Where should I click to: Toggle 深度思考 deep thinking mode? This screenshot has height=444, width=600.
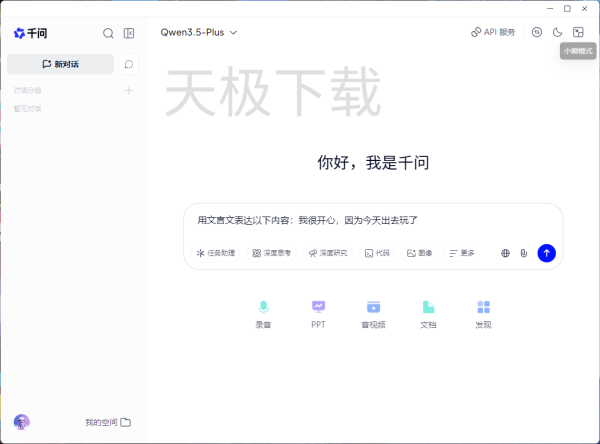(x=271, y=253)
